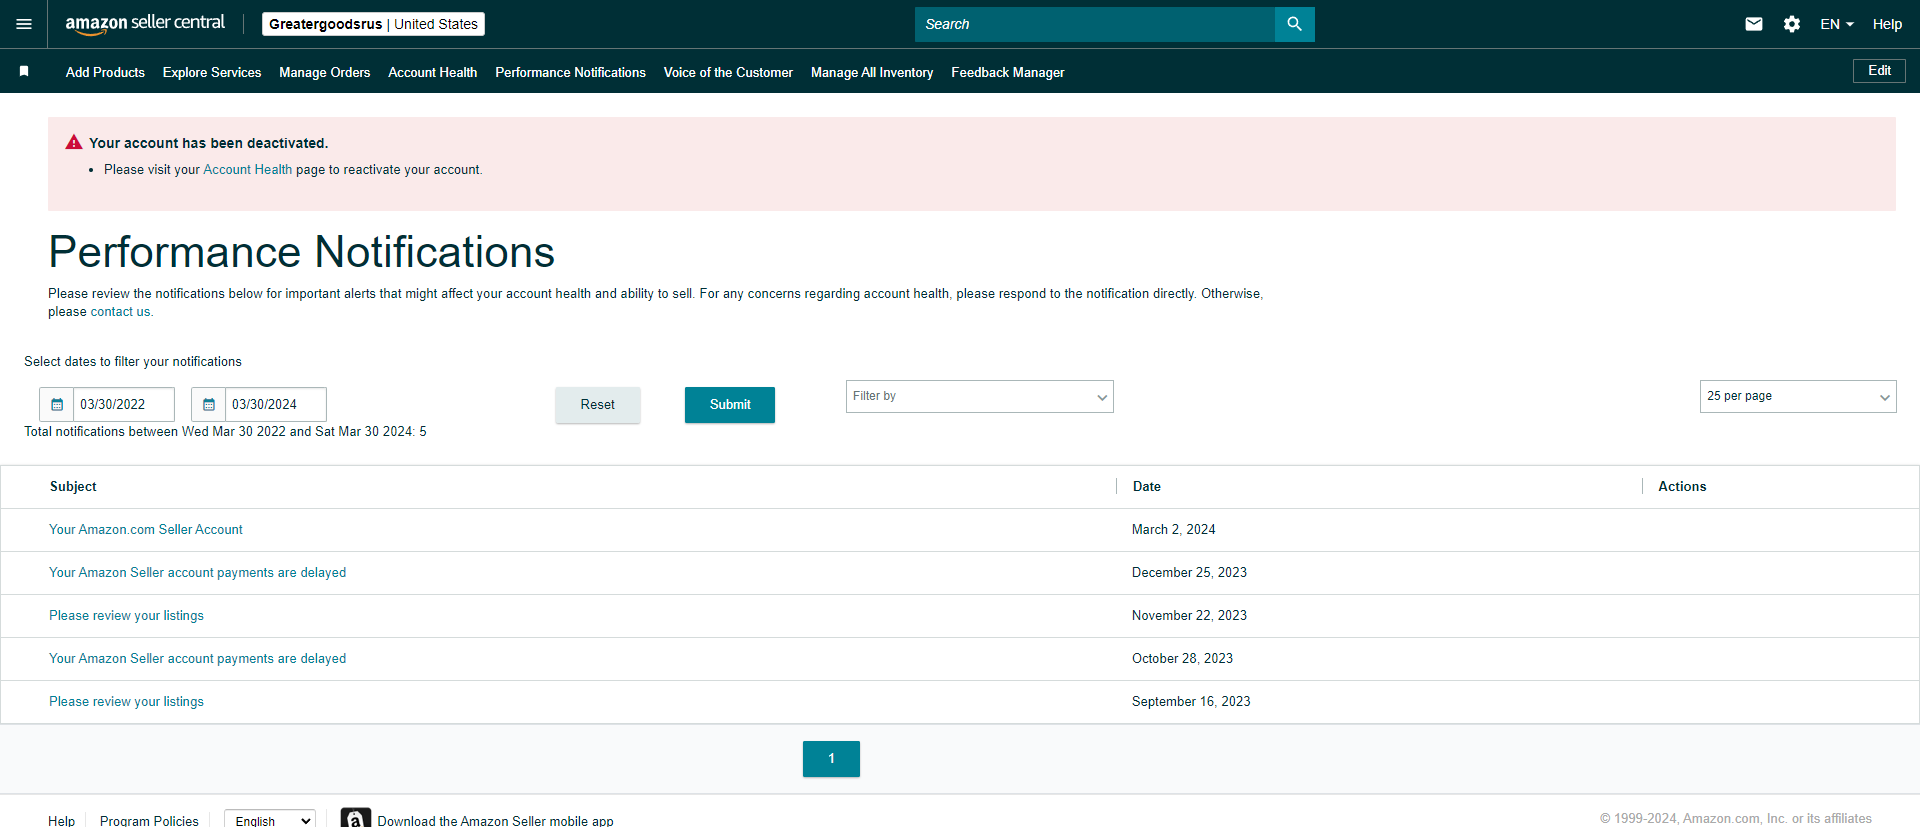Image resolution: width=1920 pixels, height=827 pixels.
Task: Open payments delayed notification from October 28, 2023
Action: point(198,659)
